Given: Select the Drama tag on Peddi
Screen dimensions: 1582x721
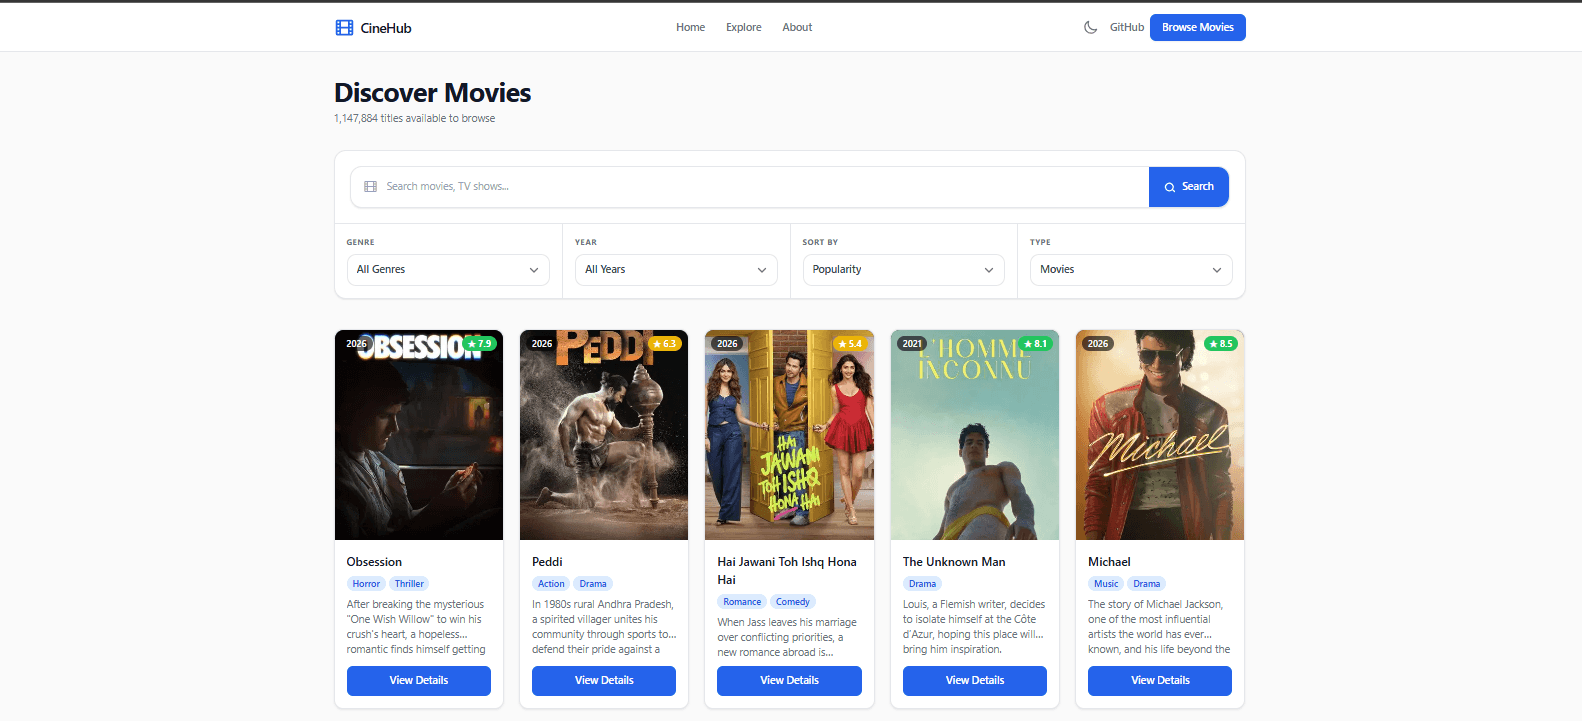Looking at the screenshot, I should point(593,584).
